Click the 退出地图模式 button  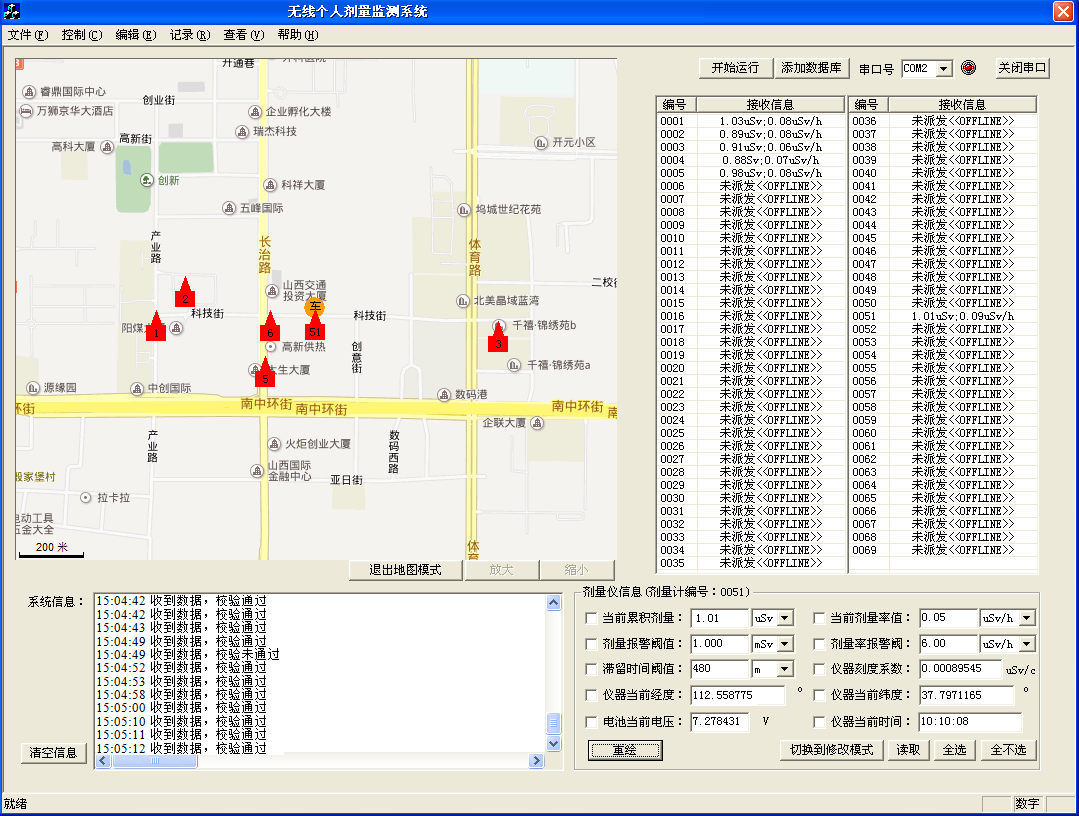pyautogui.click(x=405, y=570)
